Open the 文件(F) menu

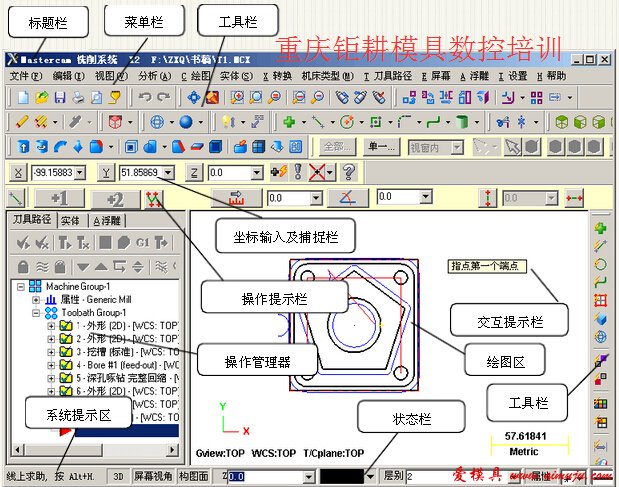point(25,76)
